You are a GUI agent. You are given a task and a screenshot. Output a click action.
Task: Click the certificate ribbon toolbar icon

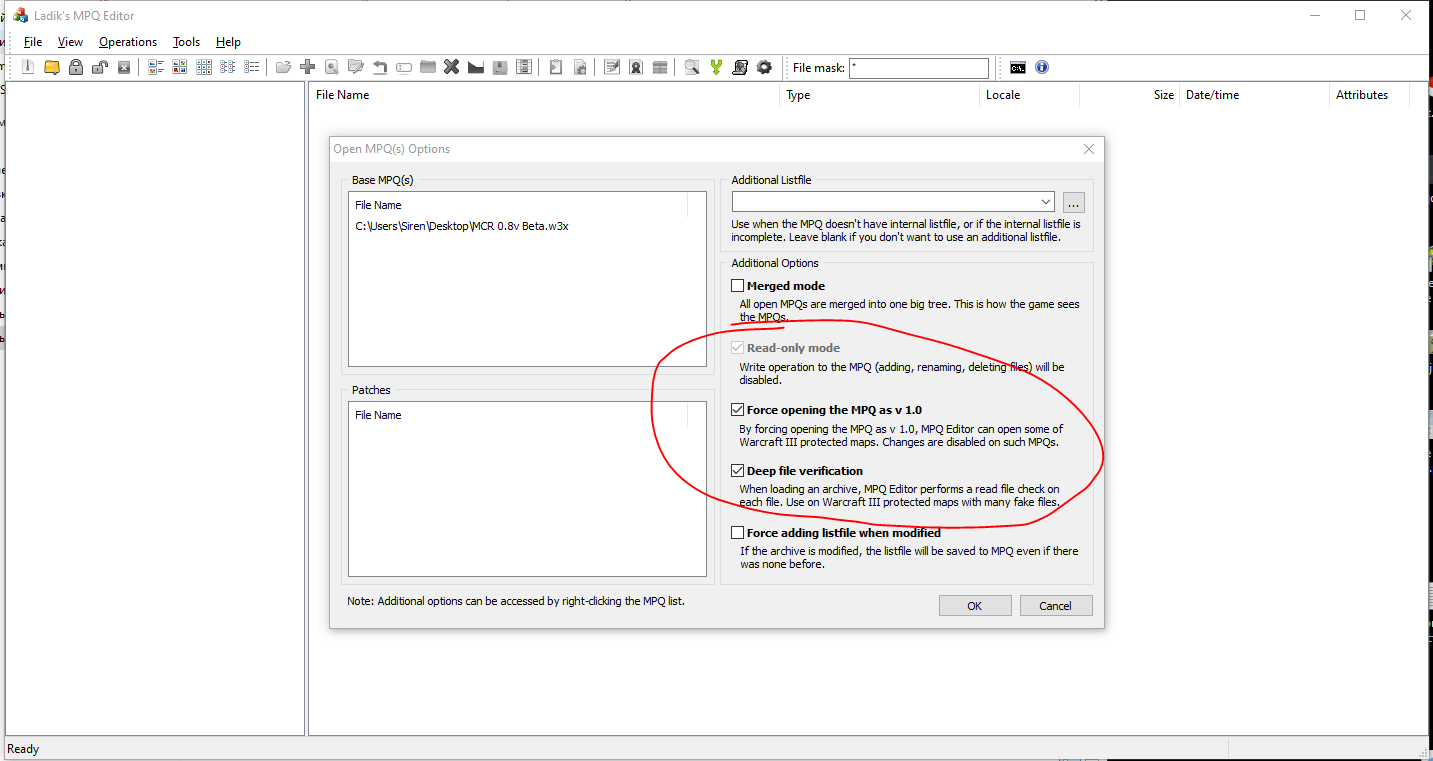click(636, 67)
